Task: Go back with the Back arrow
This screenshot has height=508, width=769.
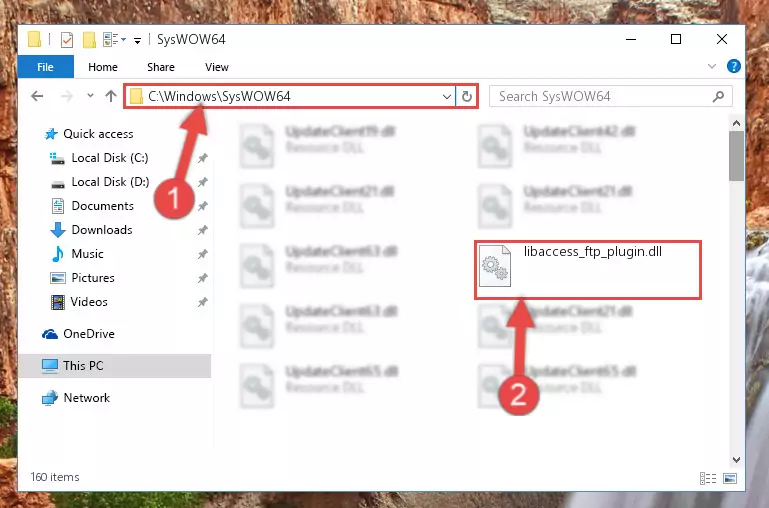Action: point(37,96)
